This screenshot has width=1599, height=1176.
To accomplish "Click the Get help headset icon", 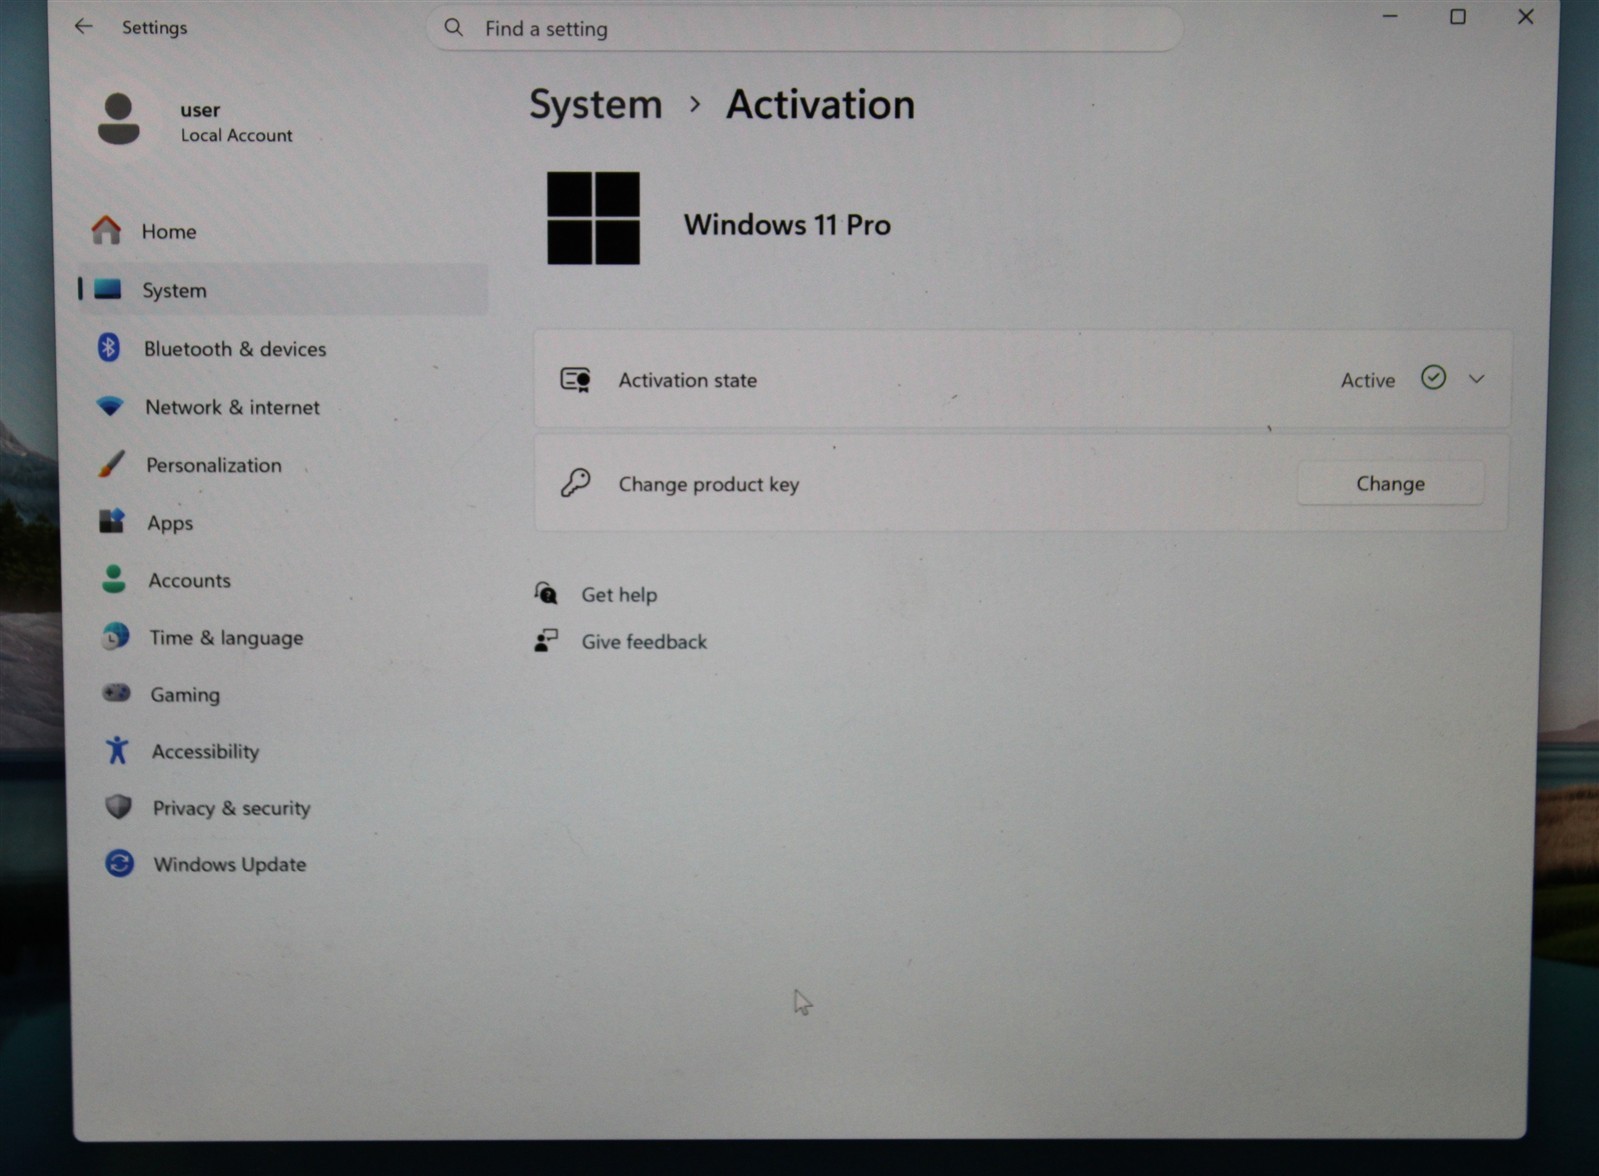I will 546,593.
